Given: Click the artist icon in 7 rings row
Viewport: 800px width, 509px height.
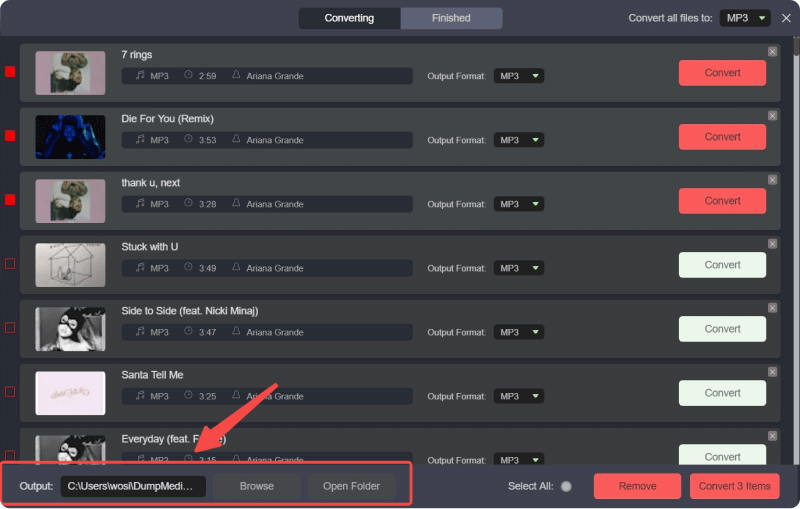Looking at the screenshot, I should [x=236, y=75].
